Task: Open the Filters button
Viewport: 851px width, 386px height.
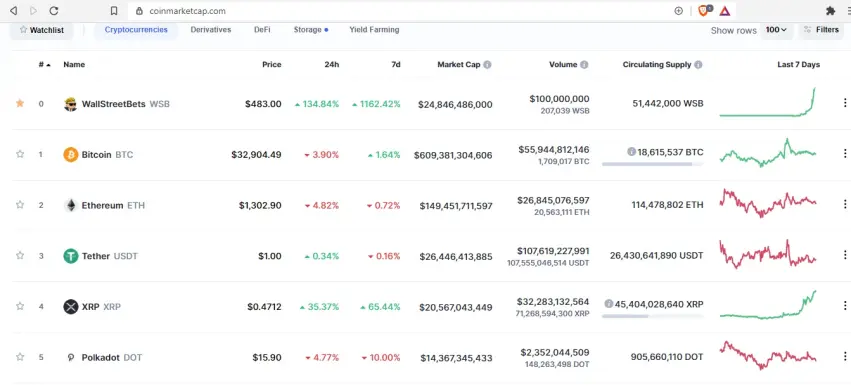Action: [821, 30]
